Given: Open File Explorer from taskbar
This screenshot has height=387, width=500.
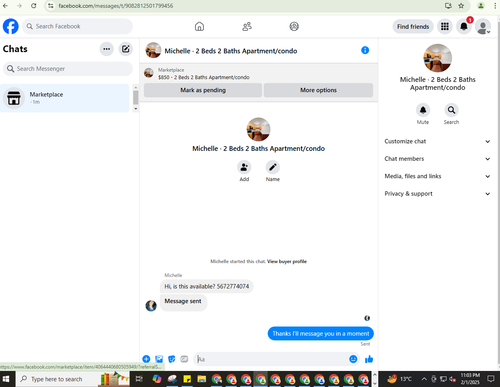Looking at the screenshot, I should 202,379.
